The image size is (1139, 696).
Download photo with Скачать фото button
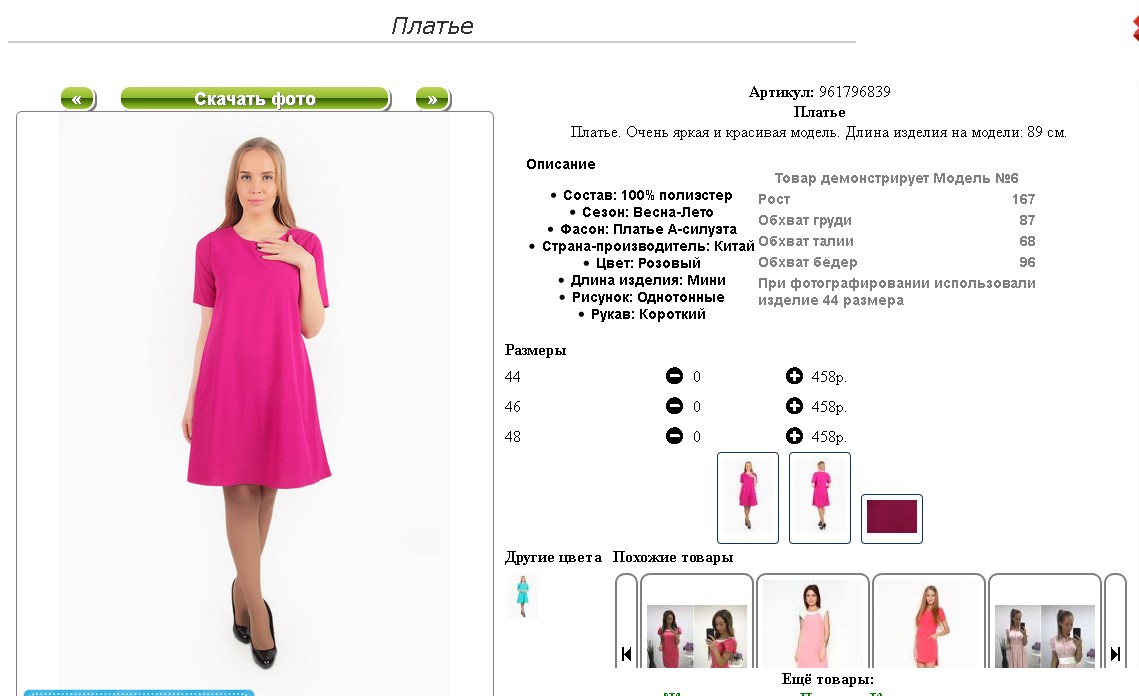coord(255,99)
